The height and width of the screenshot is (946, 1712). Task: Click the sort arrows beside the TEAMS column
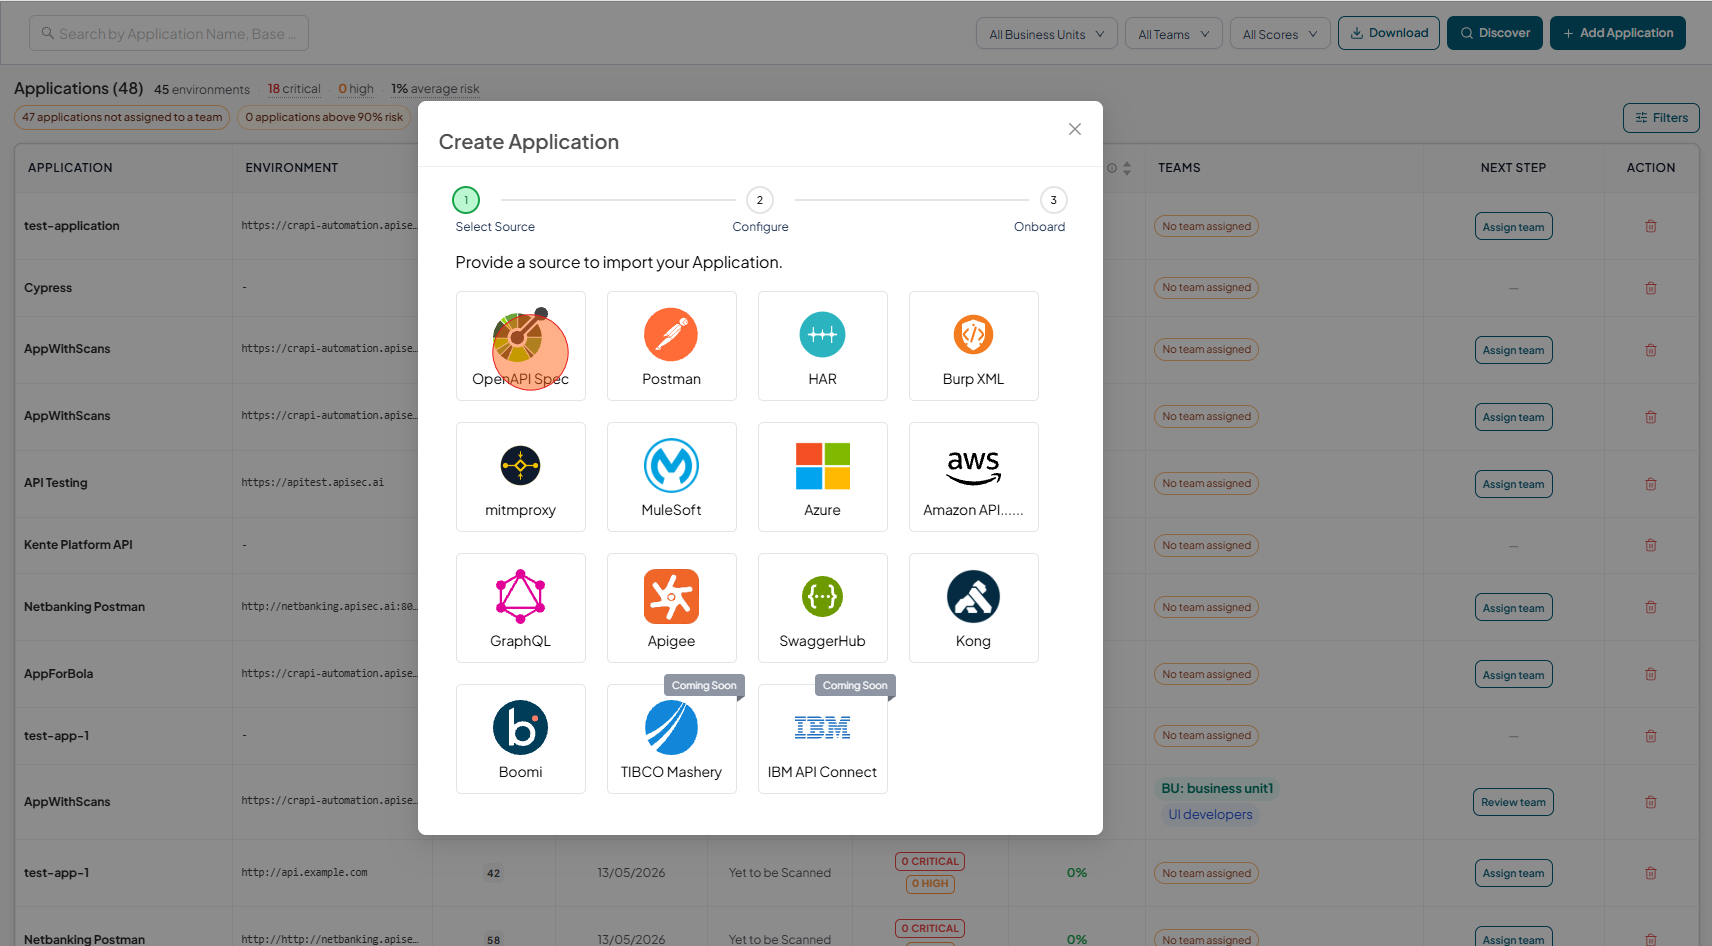[1127, 168]
